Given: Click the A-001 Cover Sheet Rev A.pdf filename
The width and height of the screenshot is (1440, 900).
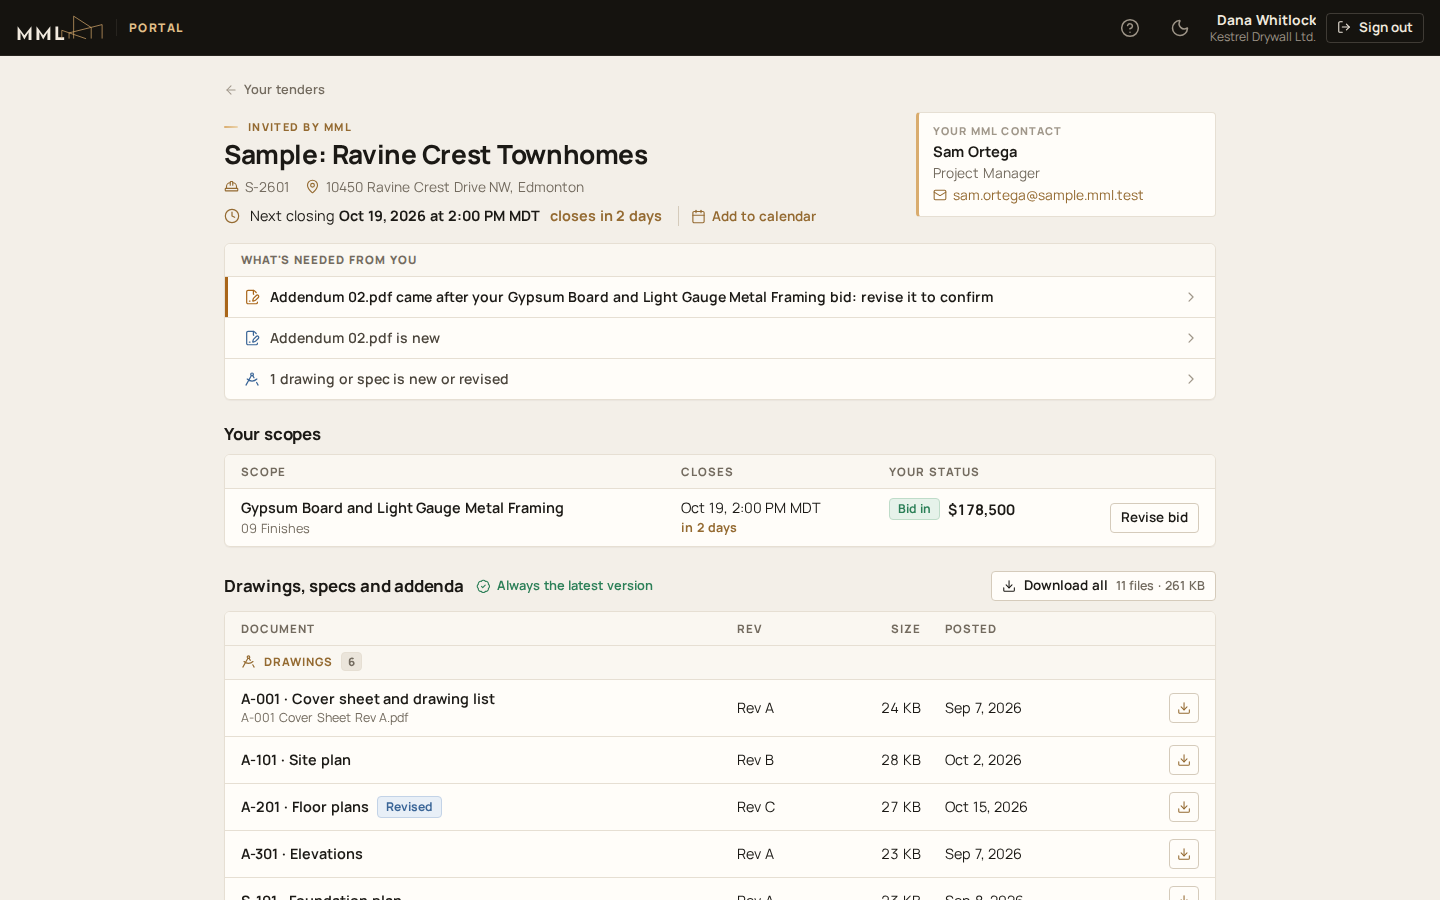Looking at the screenshot, I should click(x=324, y=718).
